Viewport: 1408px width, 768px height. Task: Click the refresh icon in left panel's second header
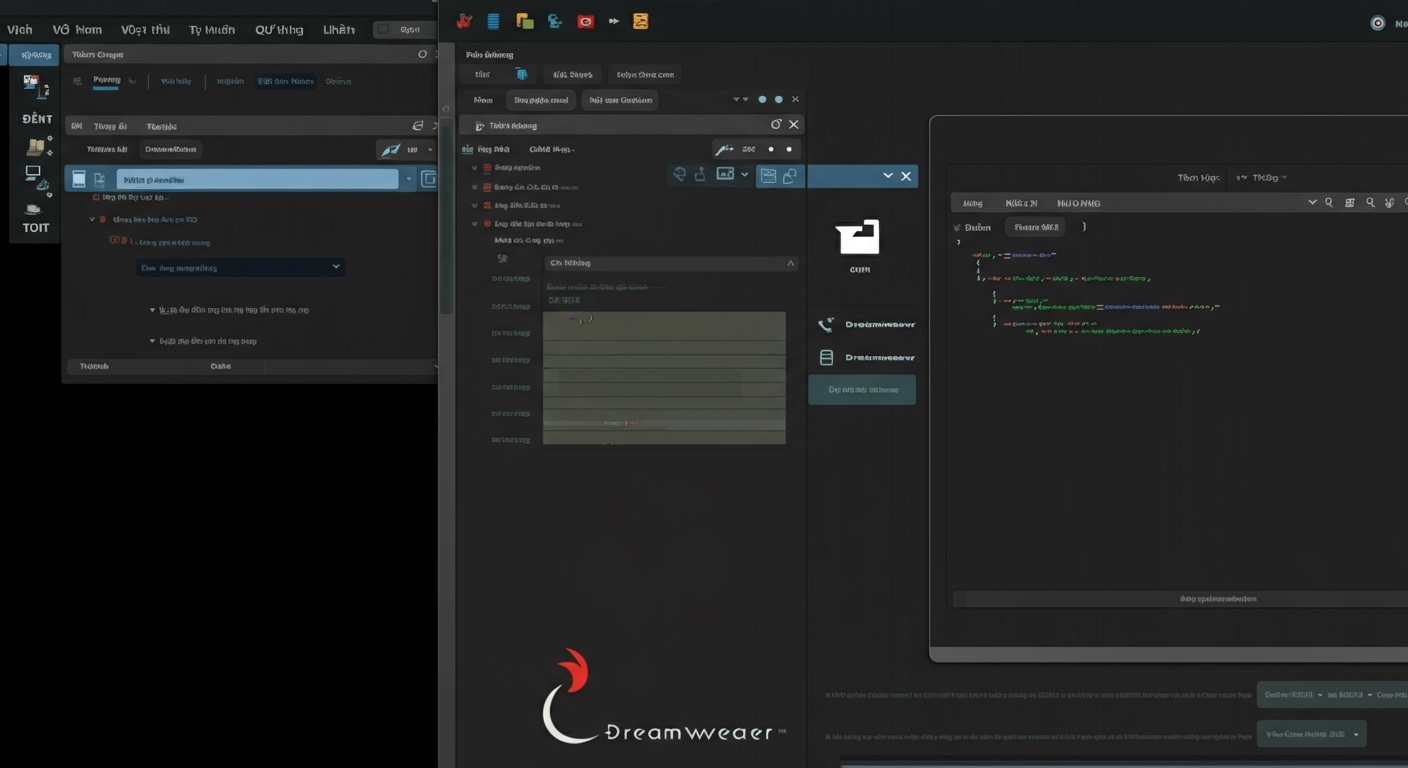point(418,126)
